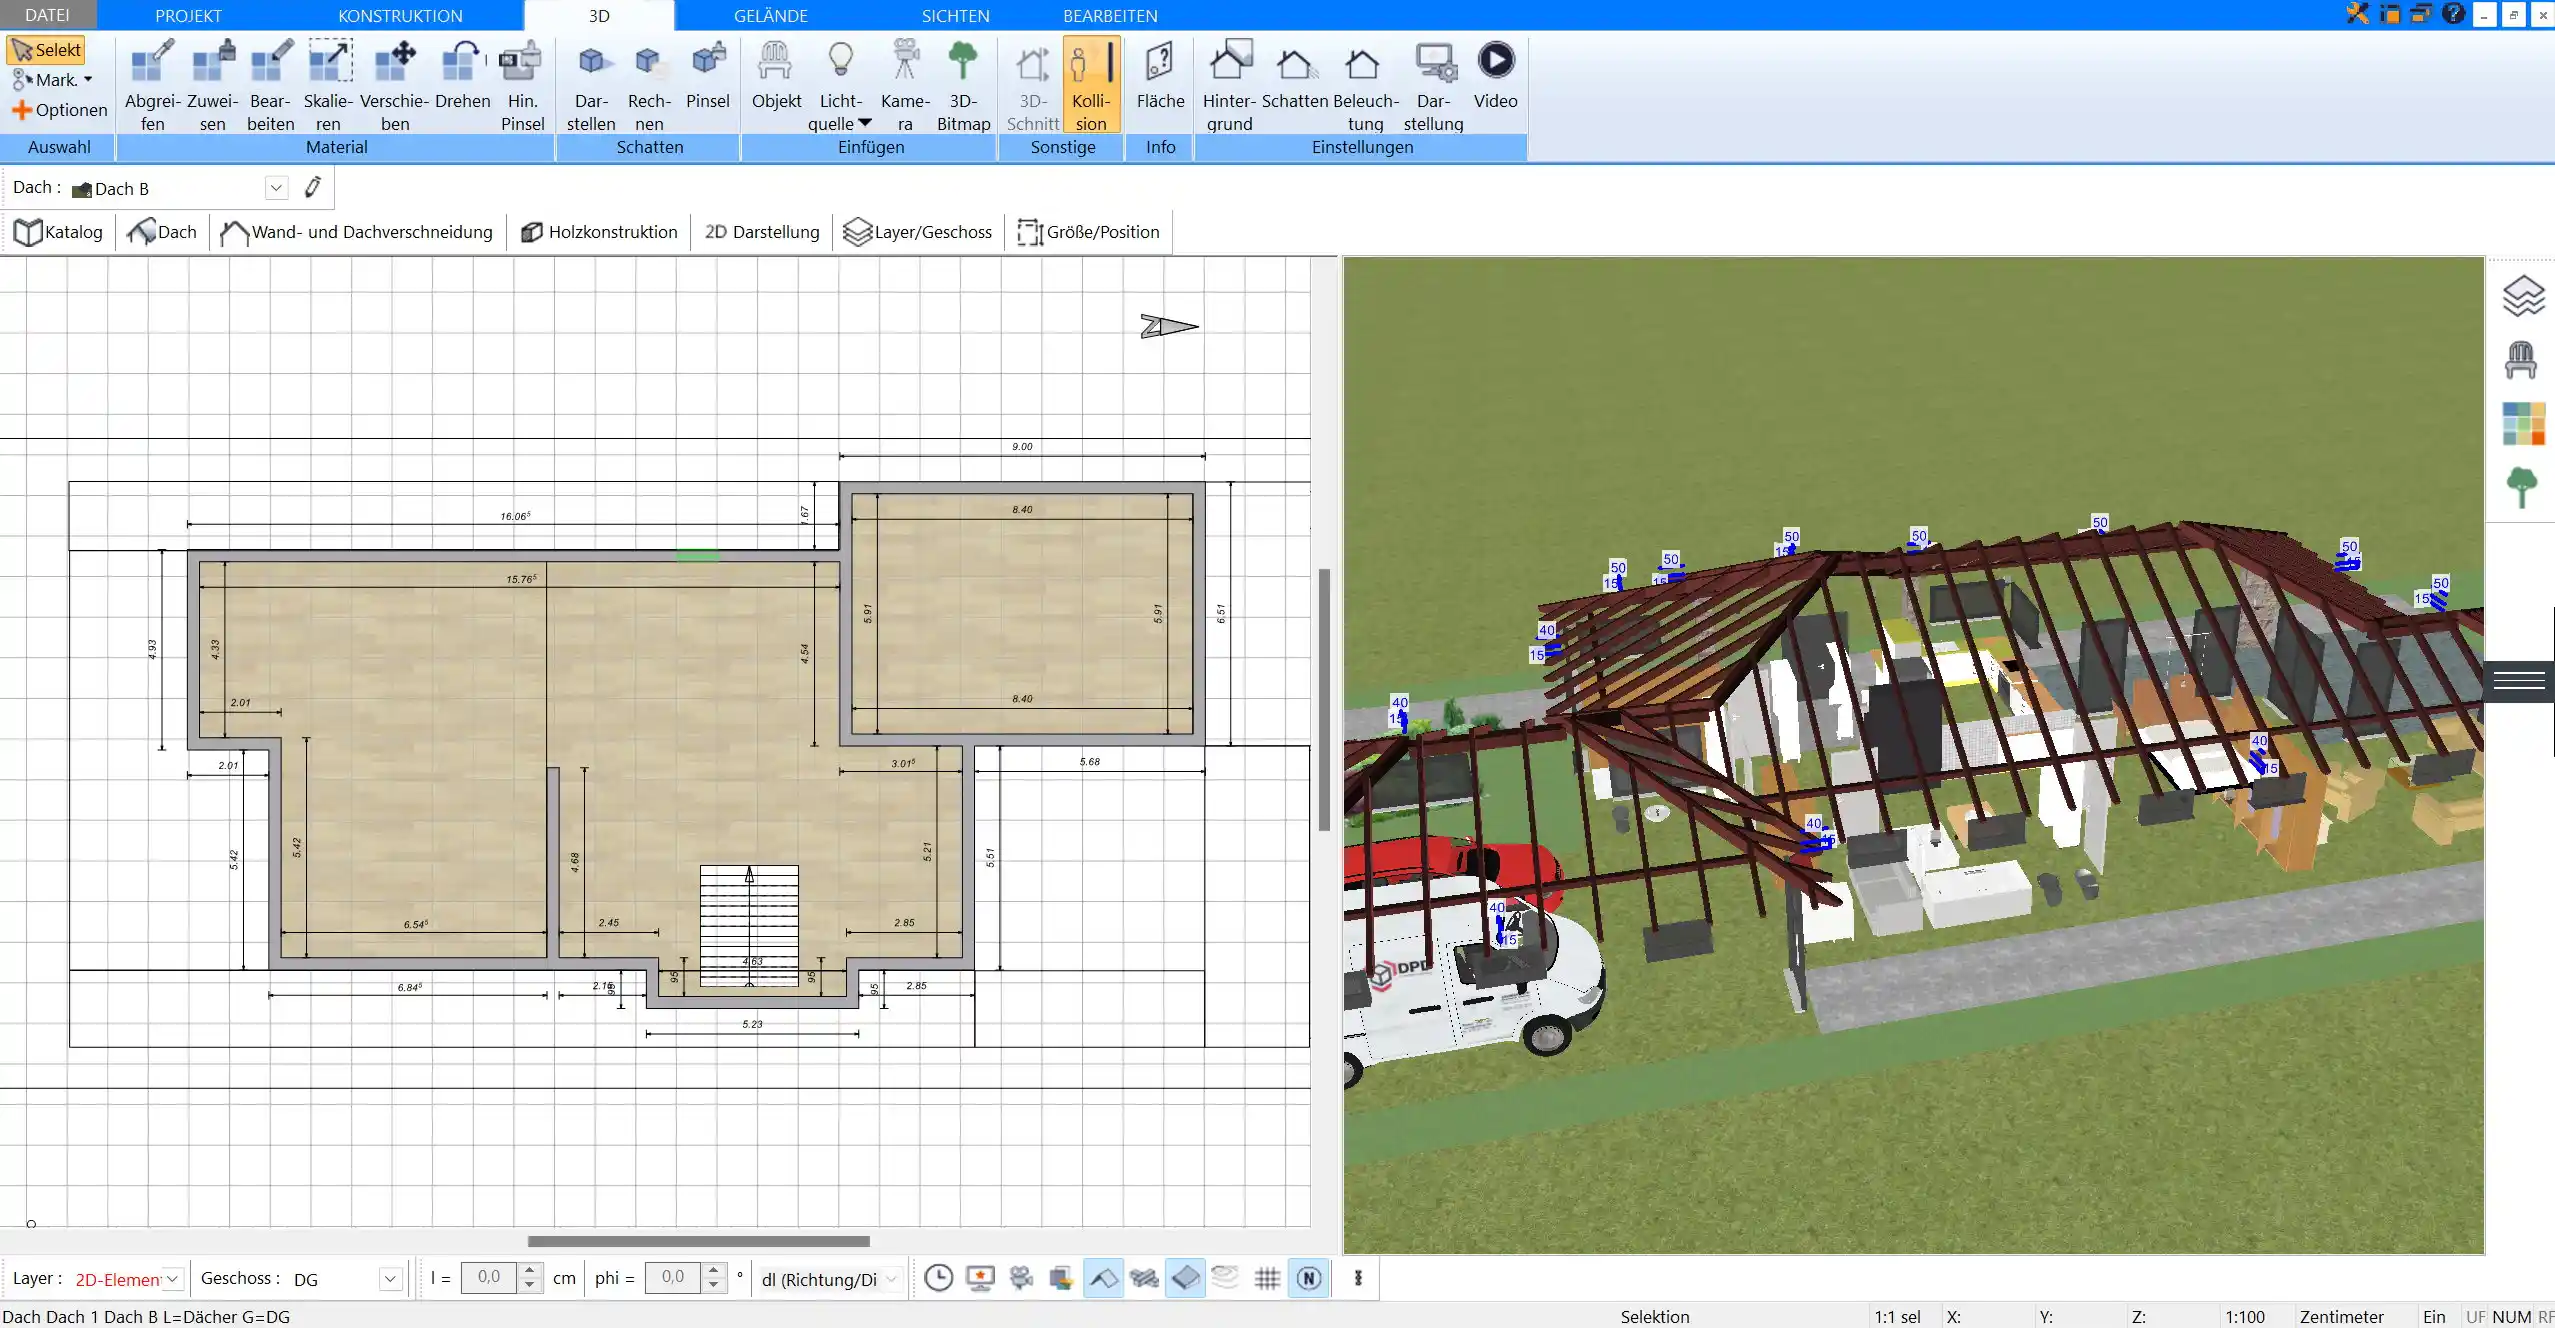Image resolution: width=2555 pixels, height=1328 pixels.
Task: Open Darstellung display settings
Action: click(1433, 85)
